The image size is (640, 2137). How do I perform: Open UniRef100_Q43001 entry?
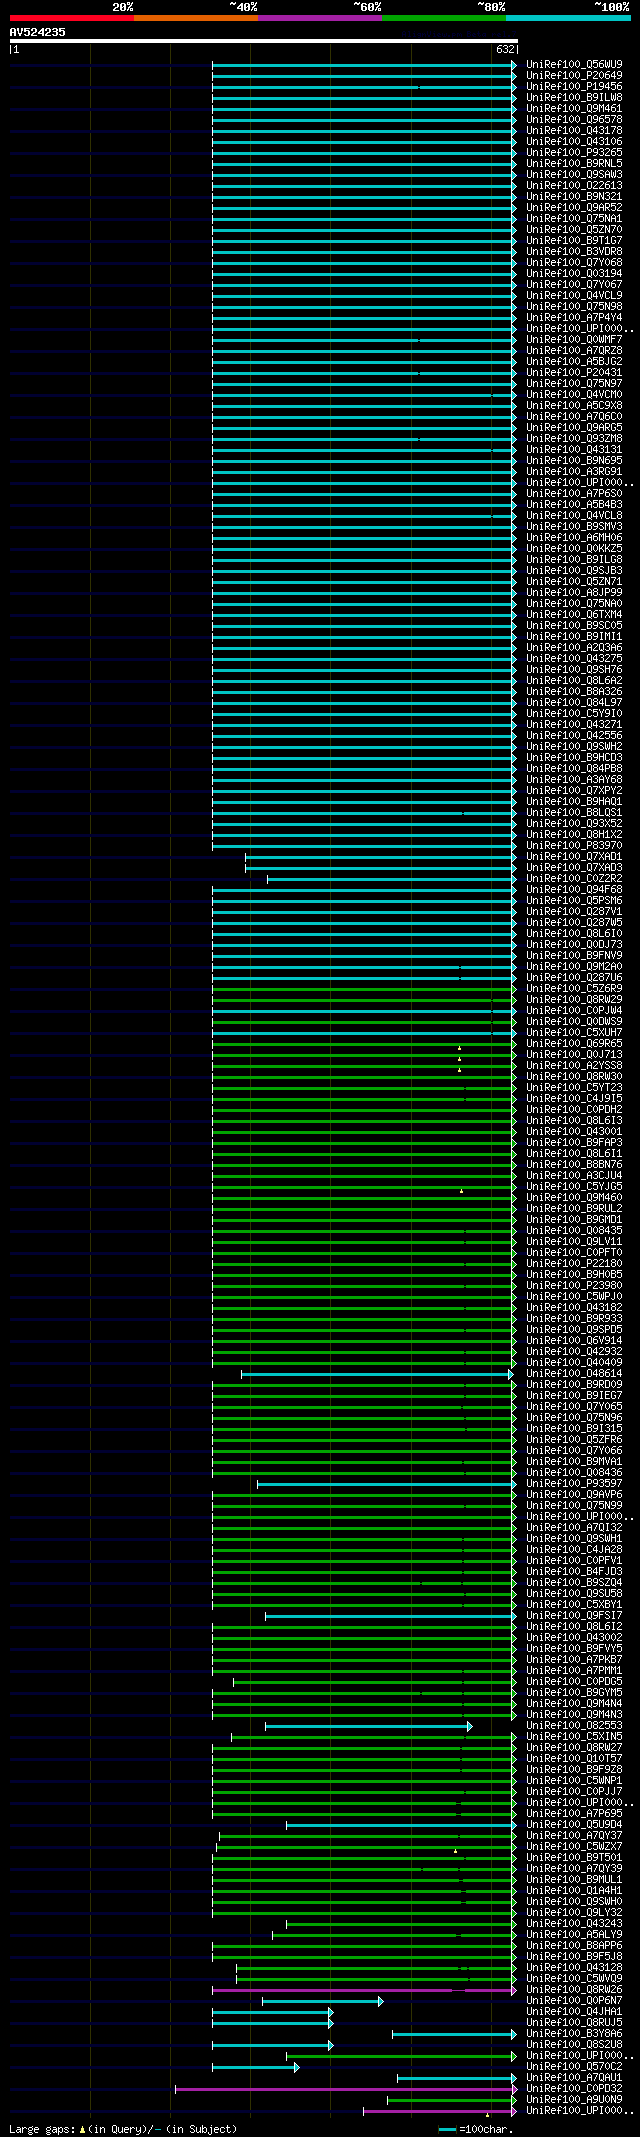[x=574, y=1131]
